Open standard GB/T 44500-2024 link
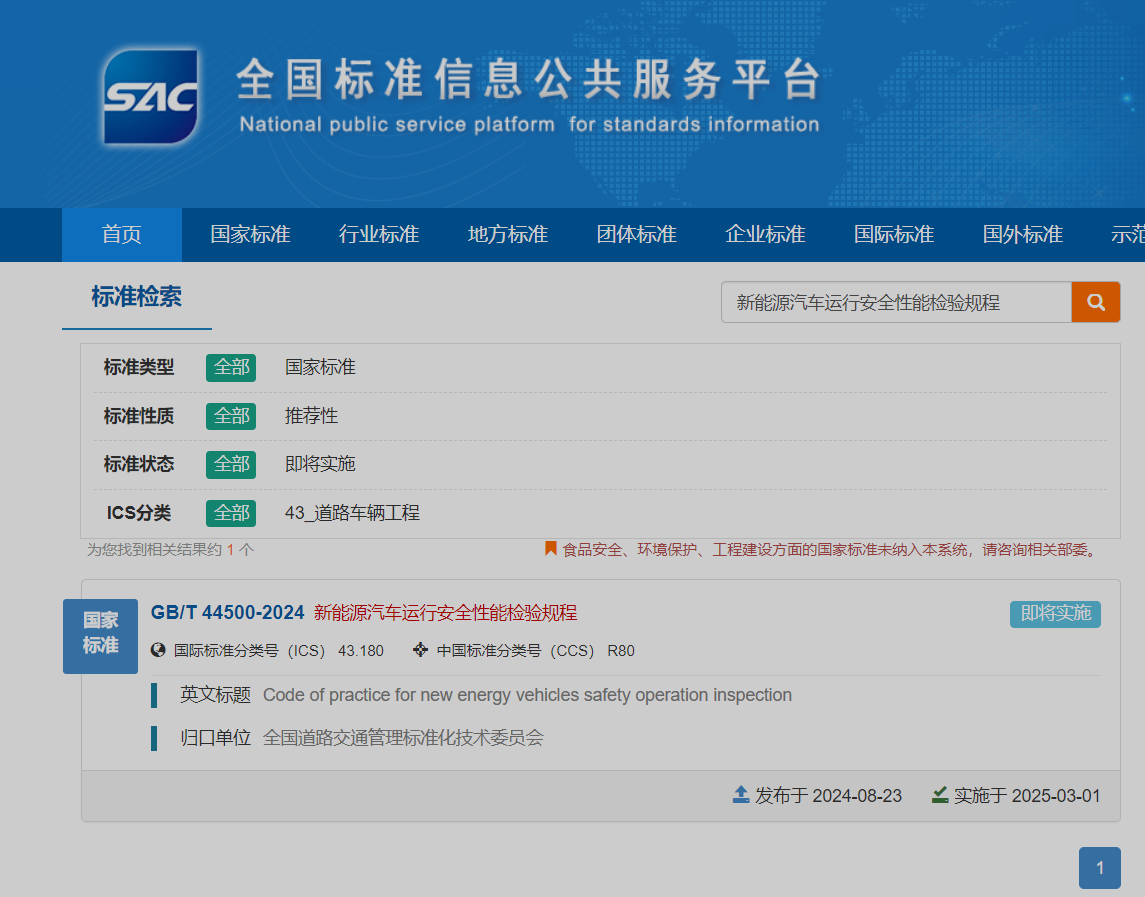 [227, 613]
